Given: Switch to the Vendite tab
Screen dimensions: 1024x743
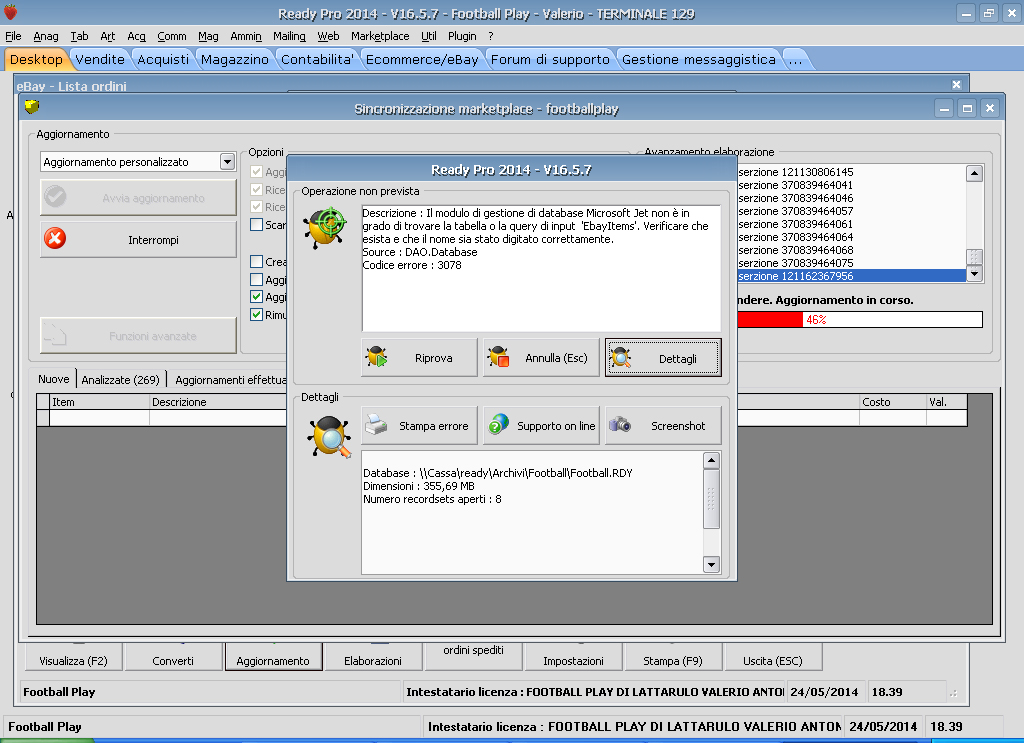Looking at the screenshot, I should pos(100,59).
